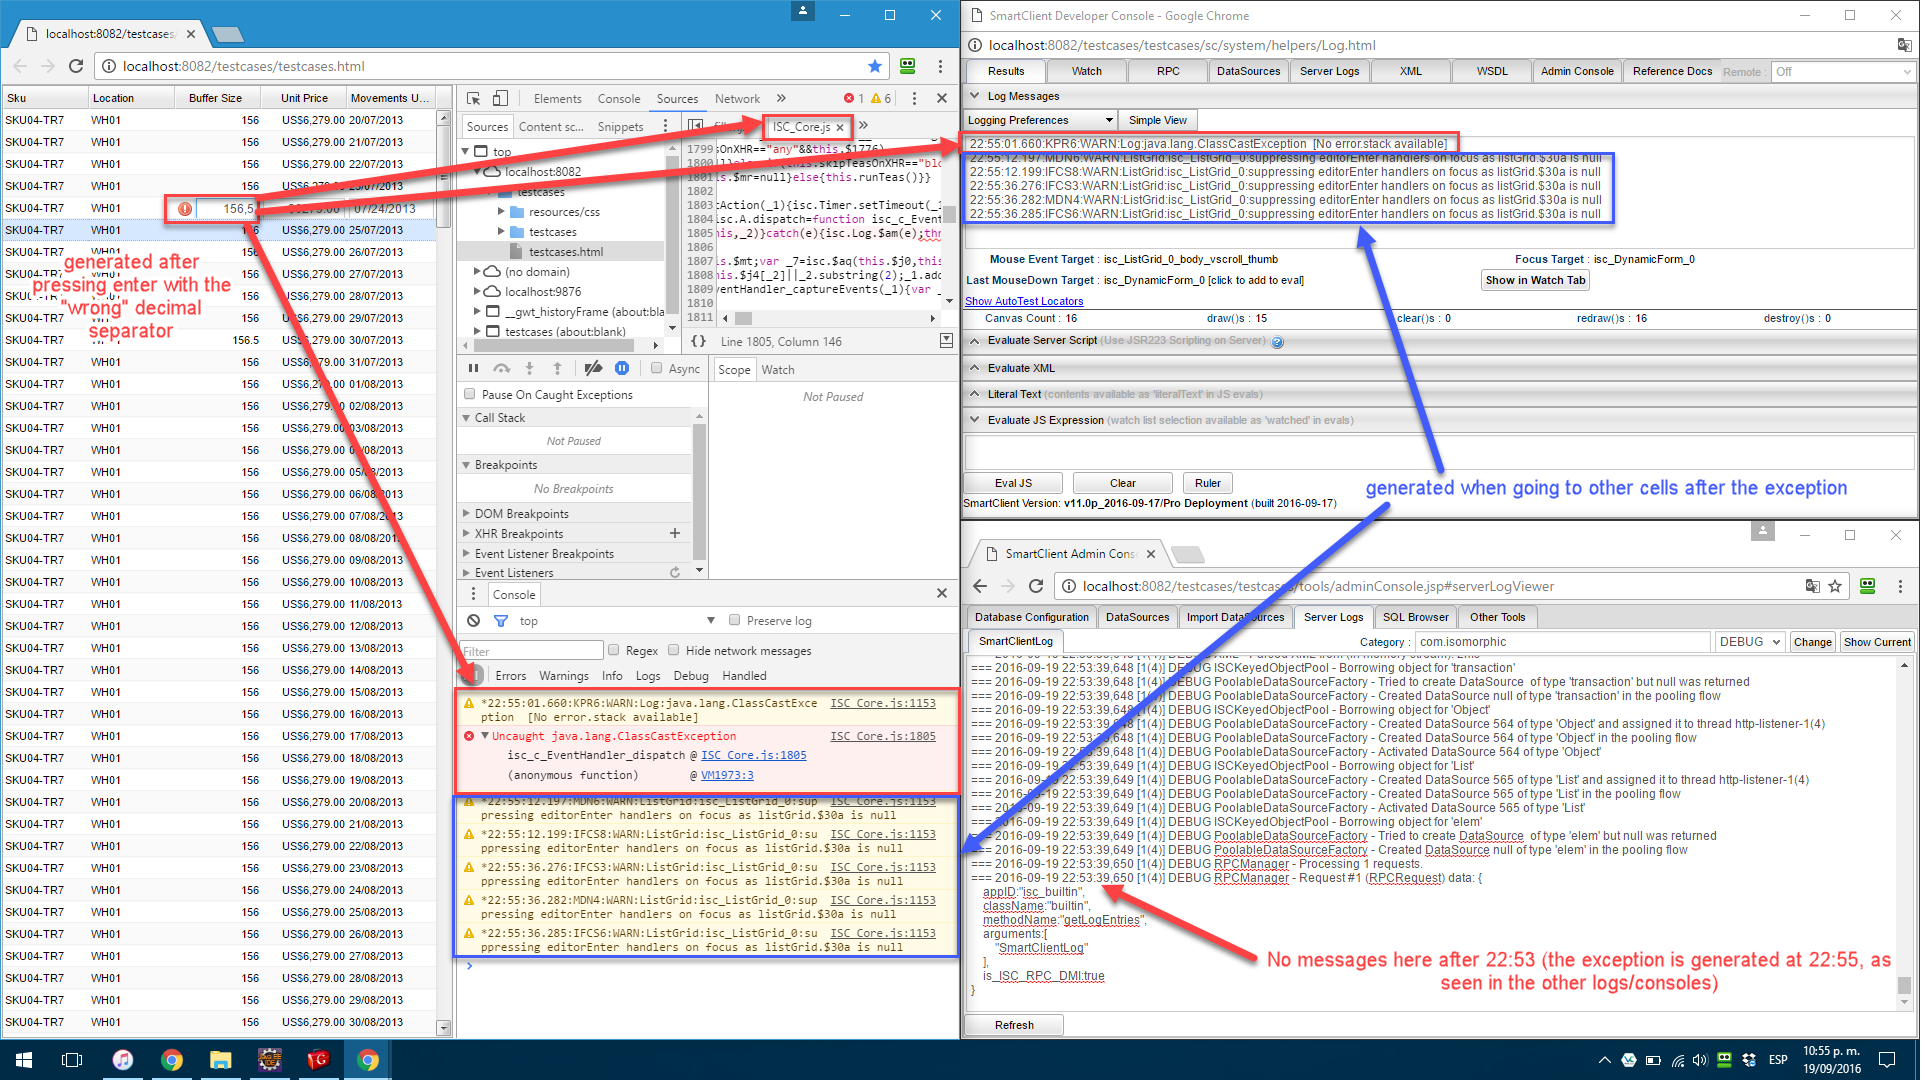Click the Show Current button in Admin Console
The width and height of the screenshot is (1926, 1080).
(x=1876, y=643)
